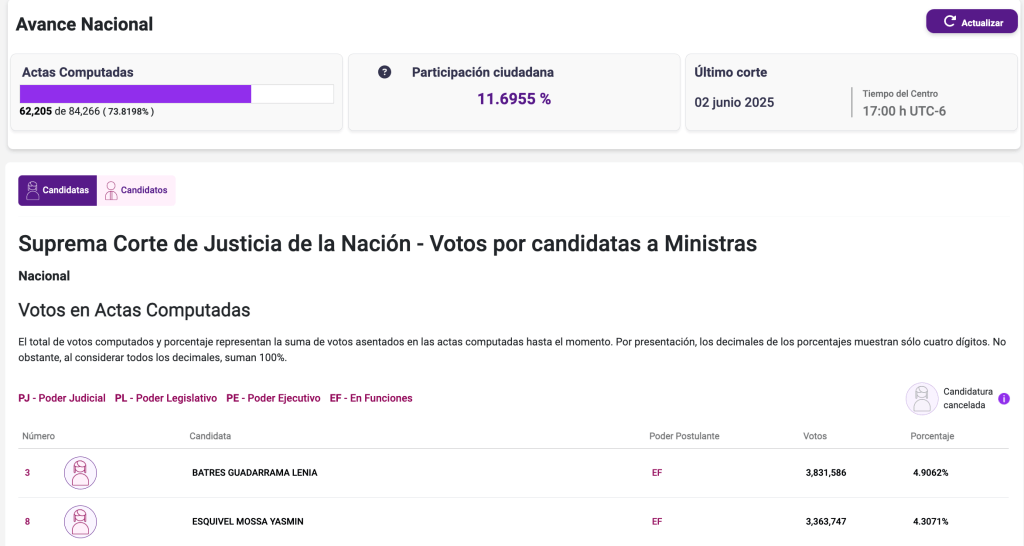Click percentage value 4.9062%
Viewport: 1024px width, 546px height.
(931, 473)
